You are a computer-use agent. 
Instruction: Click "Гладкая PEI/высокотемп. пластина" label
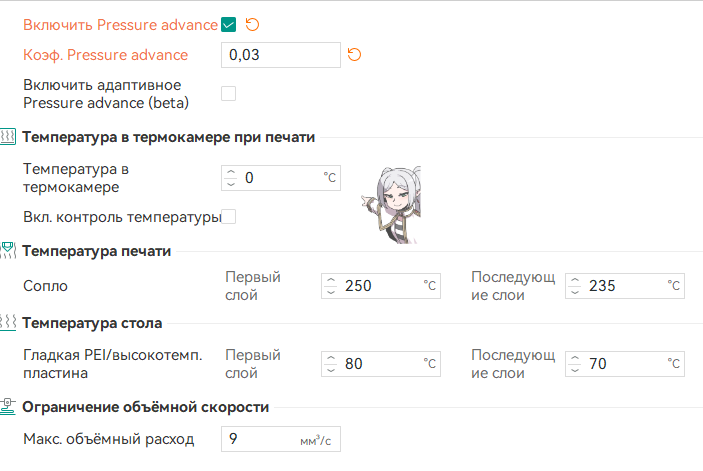click(x=113, y=364)
